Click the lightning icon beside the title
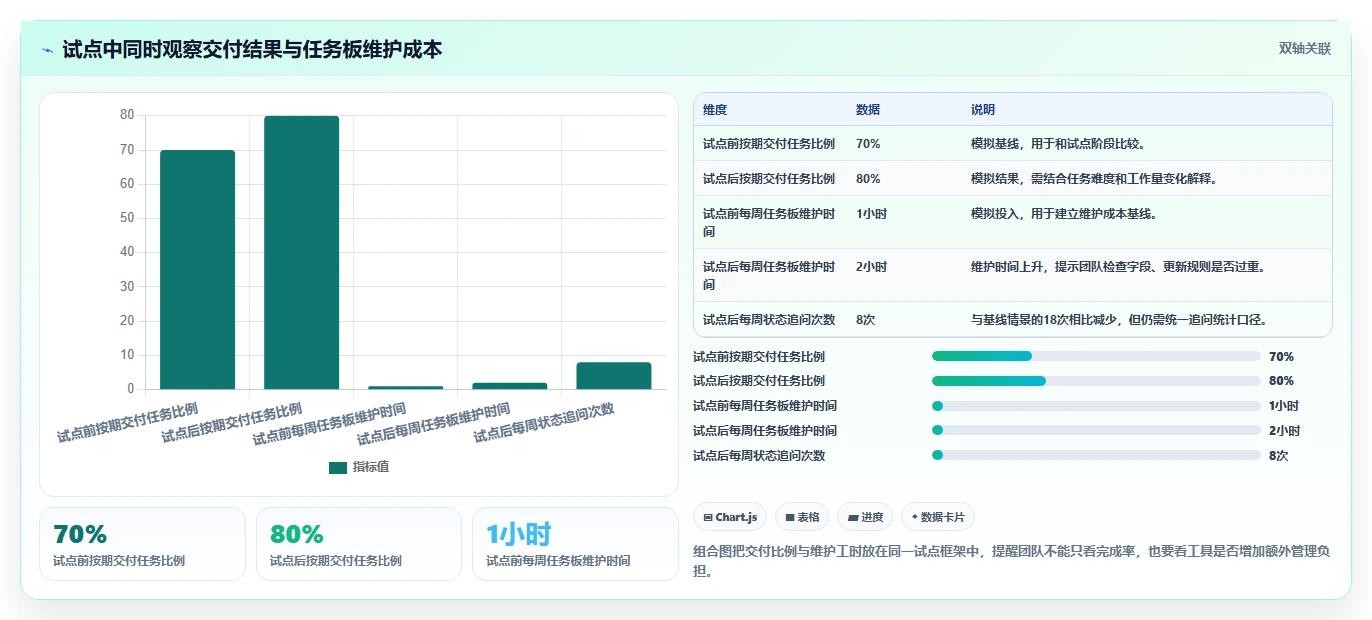This screenshot has width=1372, height=620. [47, 50]
